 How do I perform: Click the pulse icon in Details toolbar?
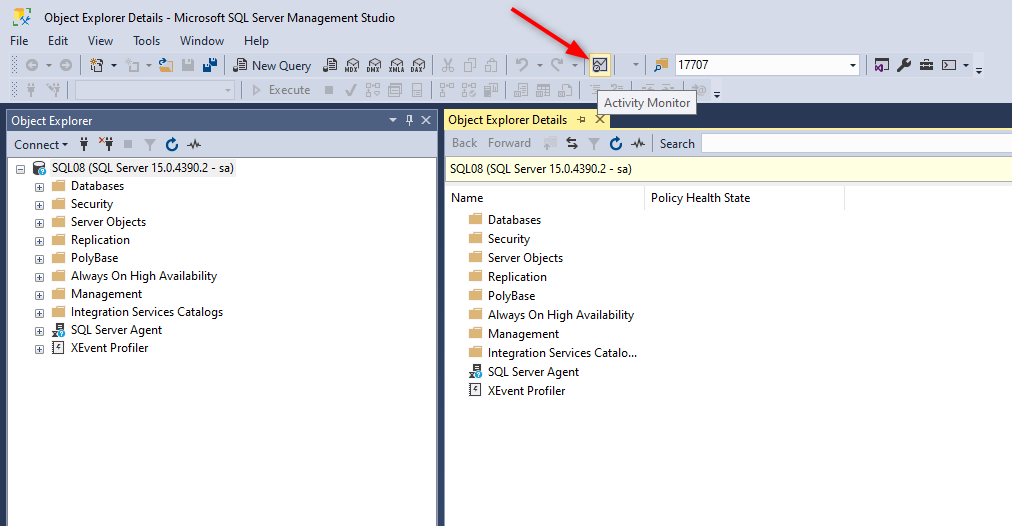(638, 143)
